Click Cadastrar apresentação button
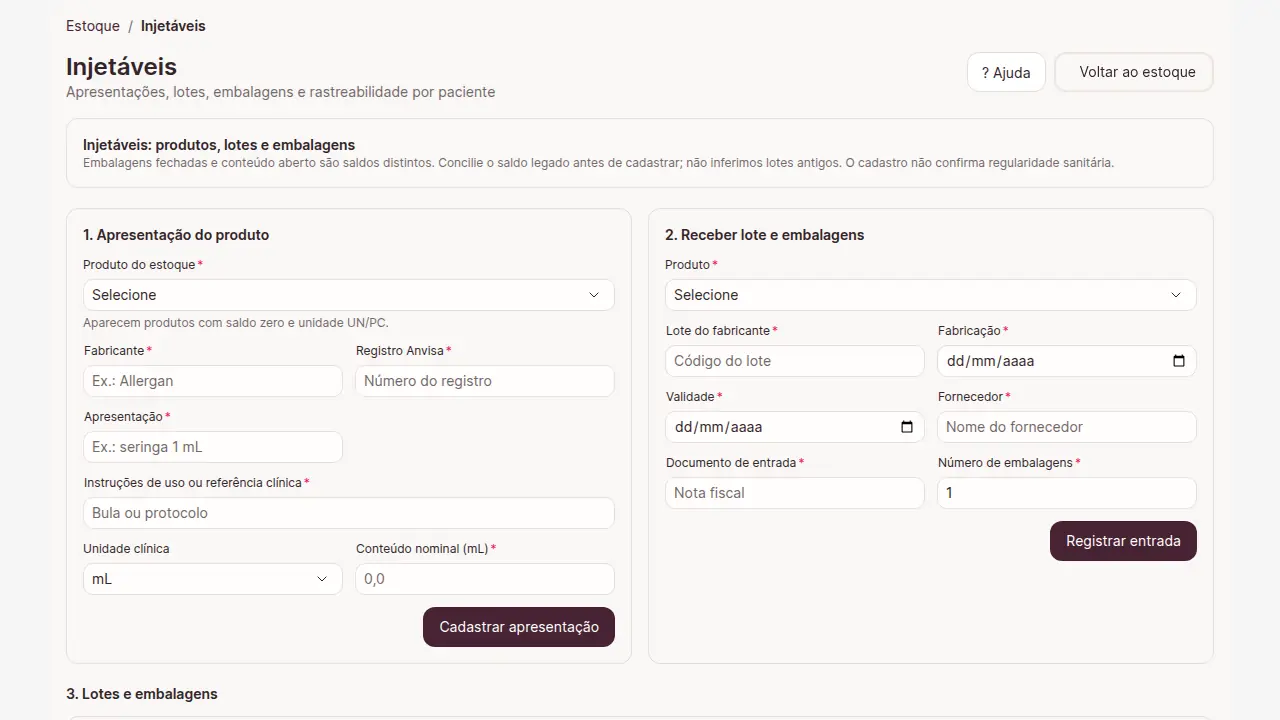 click(x=519, y=627)
